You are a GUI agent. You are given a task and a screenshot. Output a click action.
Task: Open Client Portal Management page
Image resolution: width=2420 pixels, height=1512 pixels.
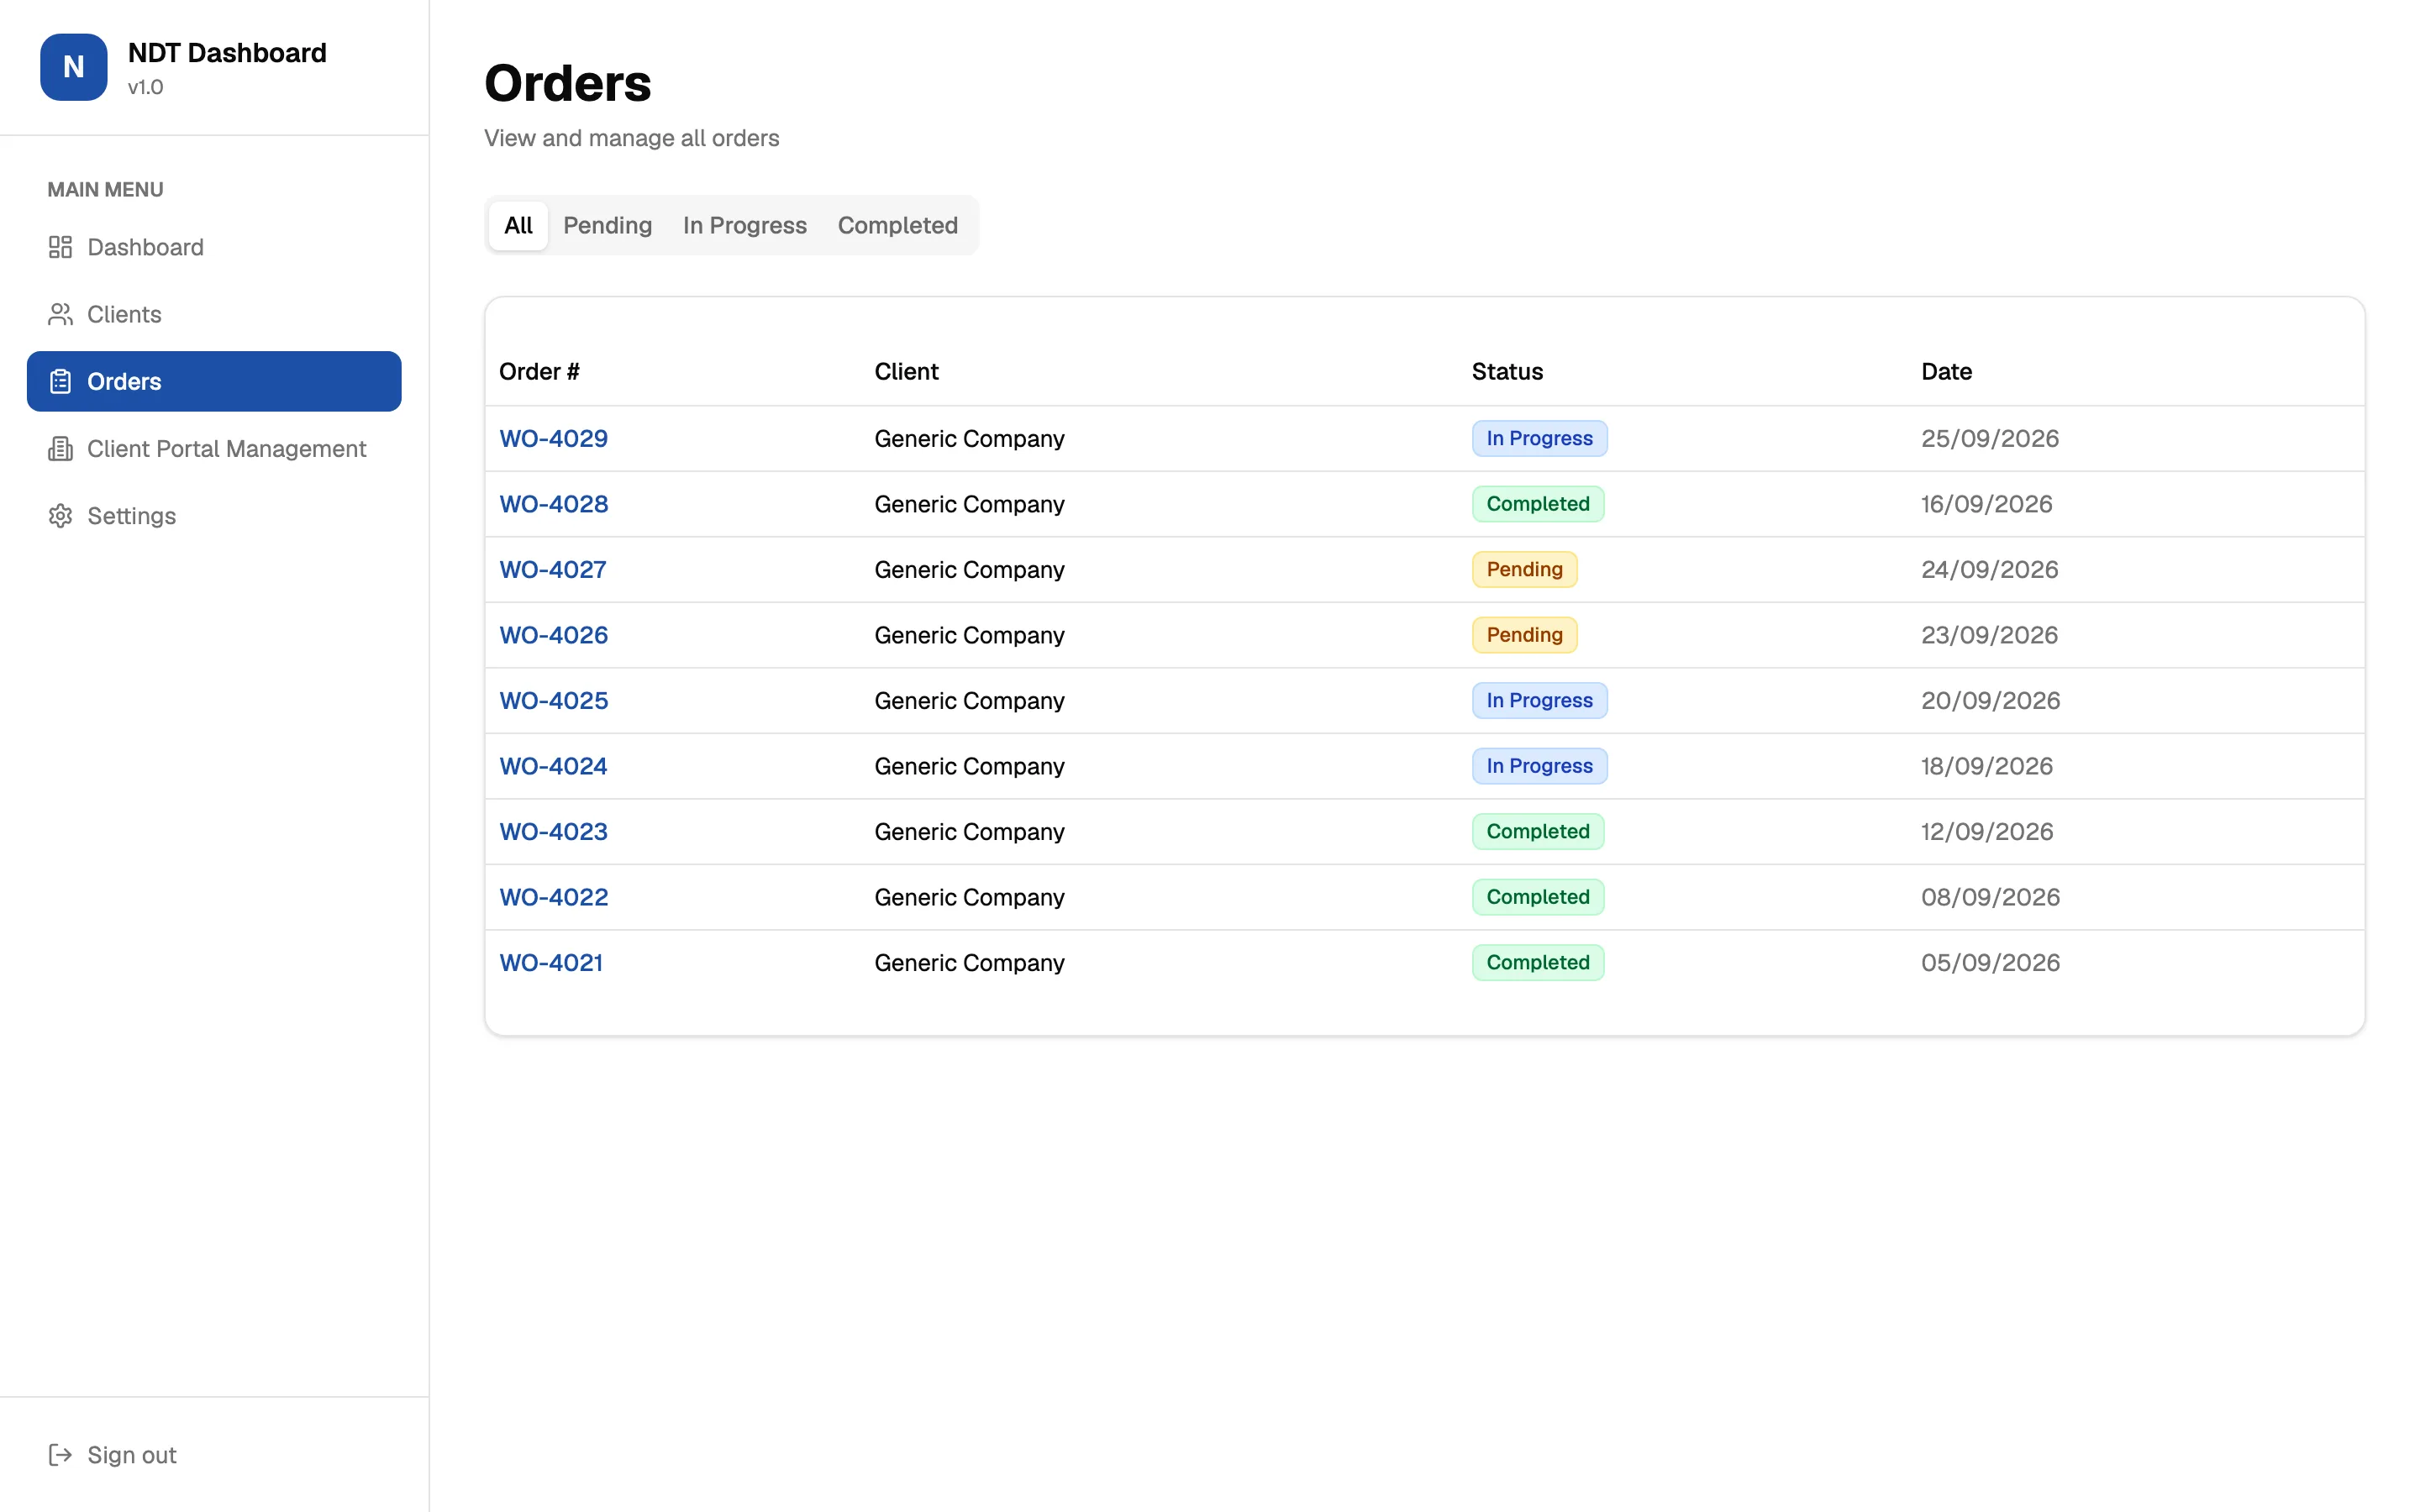click(214, 448)
